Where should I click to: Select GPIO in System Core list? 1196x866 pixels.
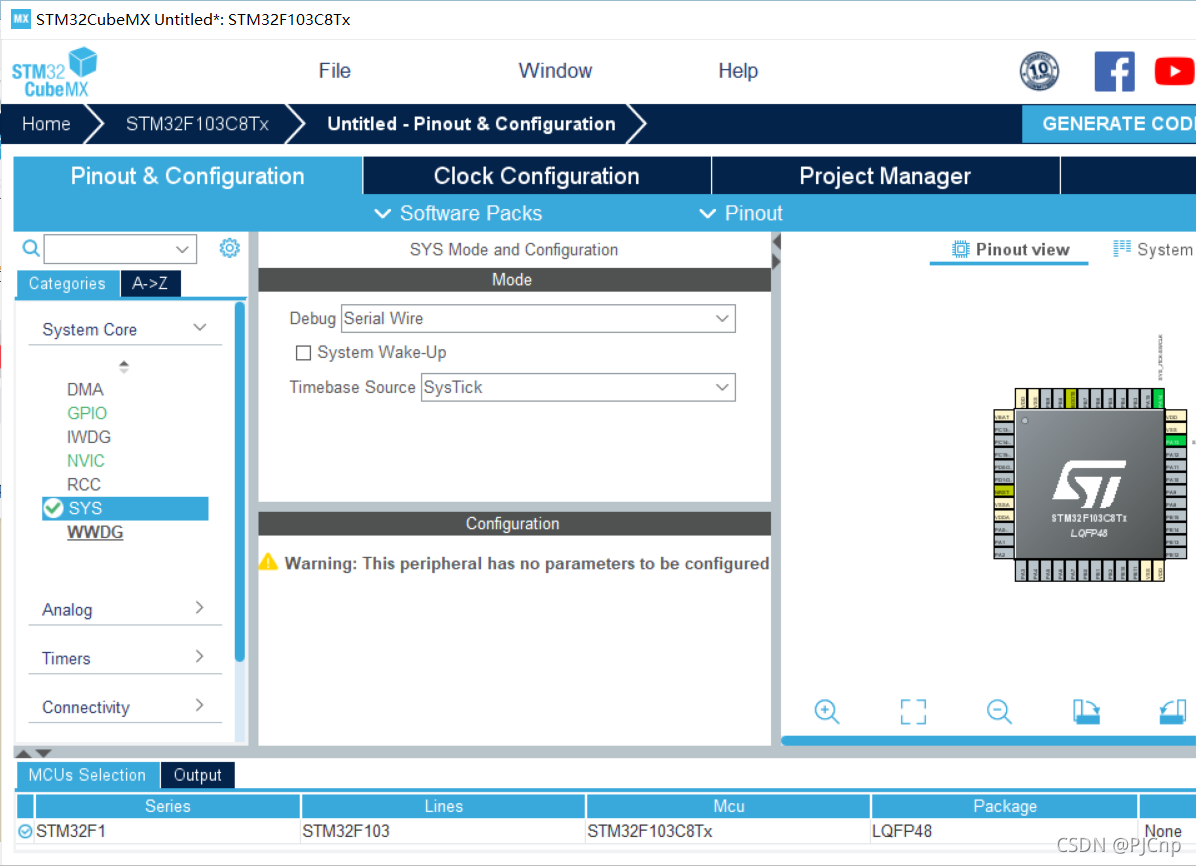pos(87,413)
